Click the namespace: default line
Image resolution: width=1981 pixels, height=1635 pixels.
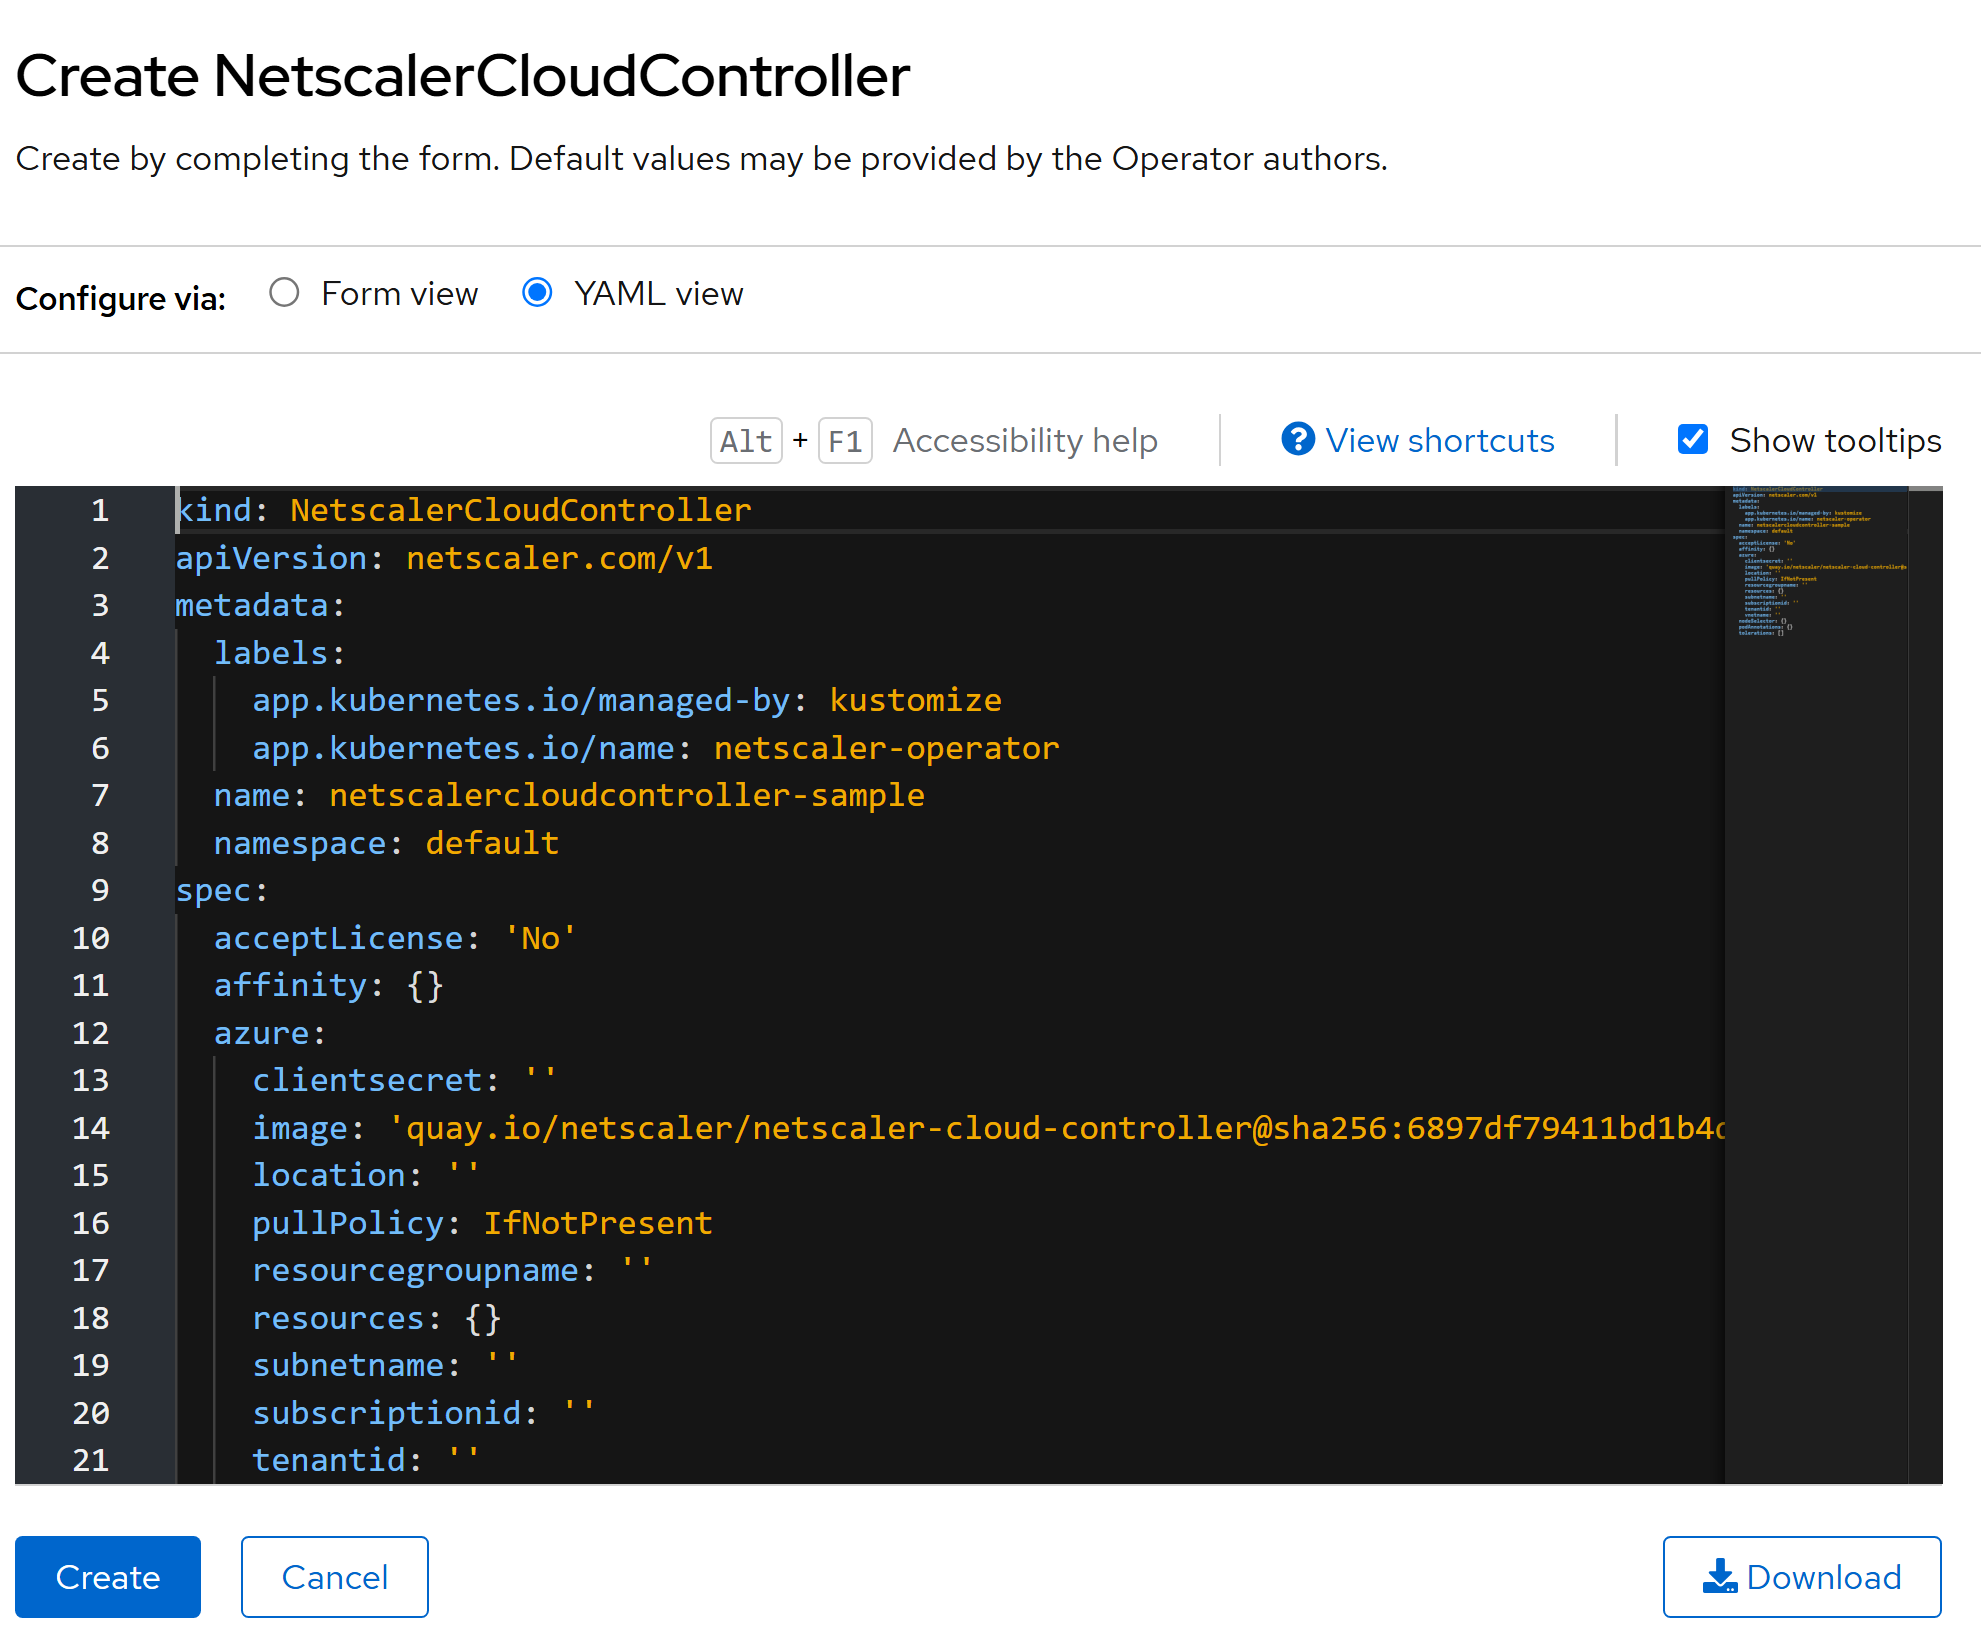387,843
